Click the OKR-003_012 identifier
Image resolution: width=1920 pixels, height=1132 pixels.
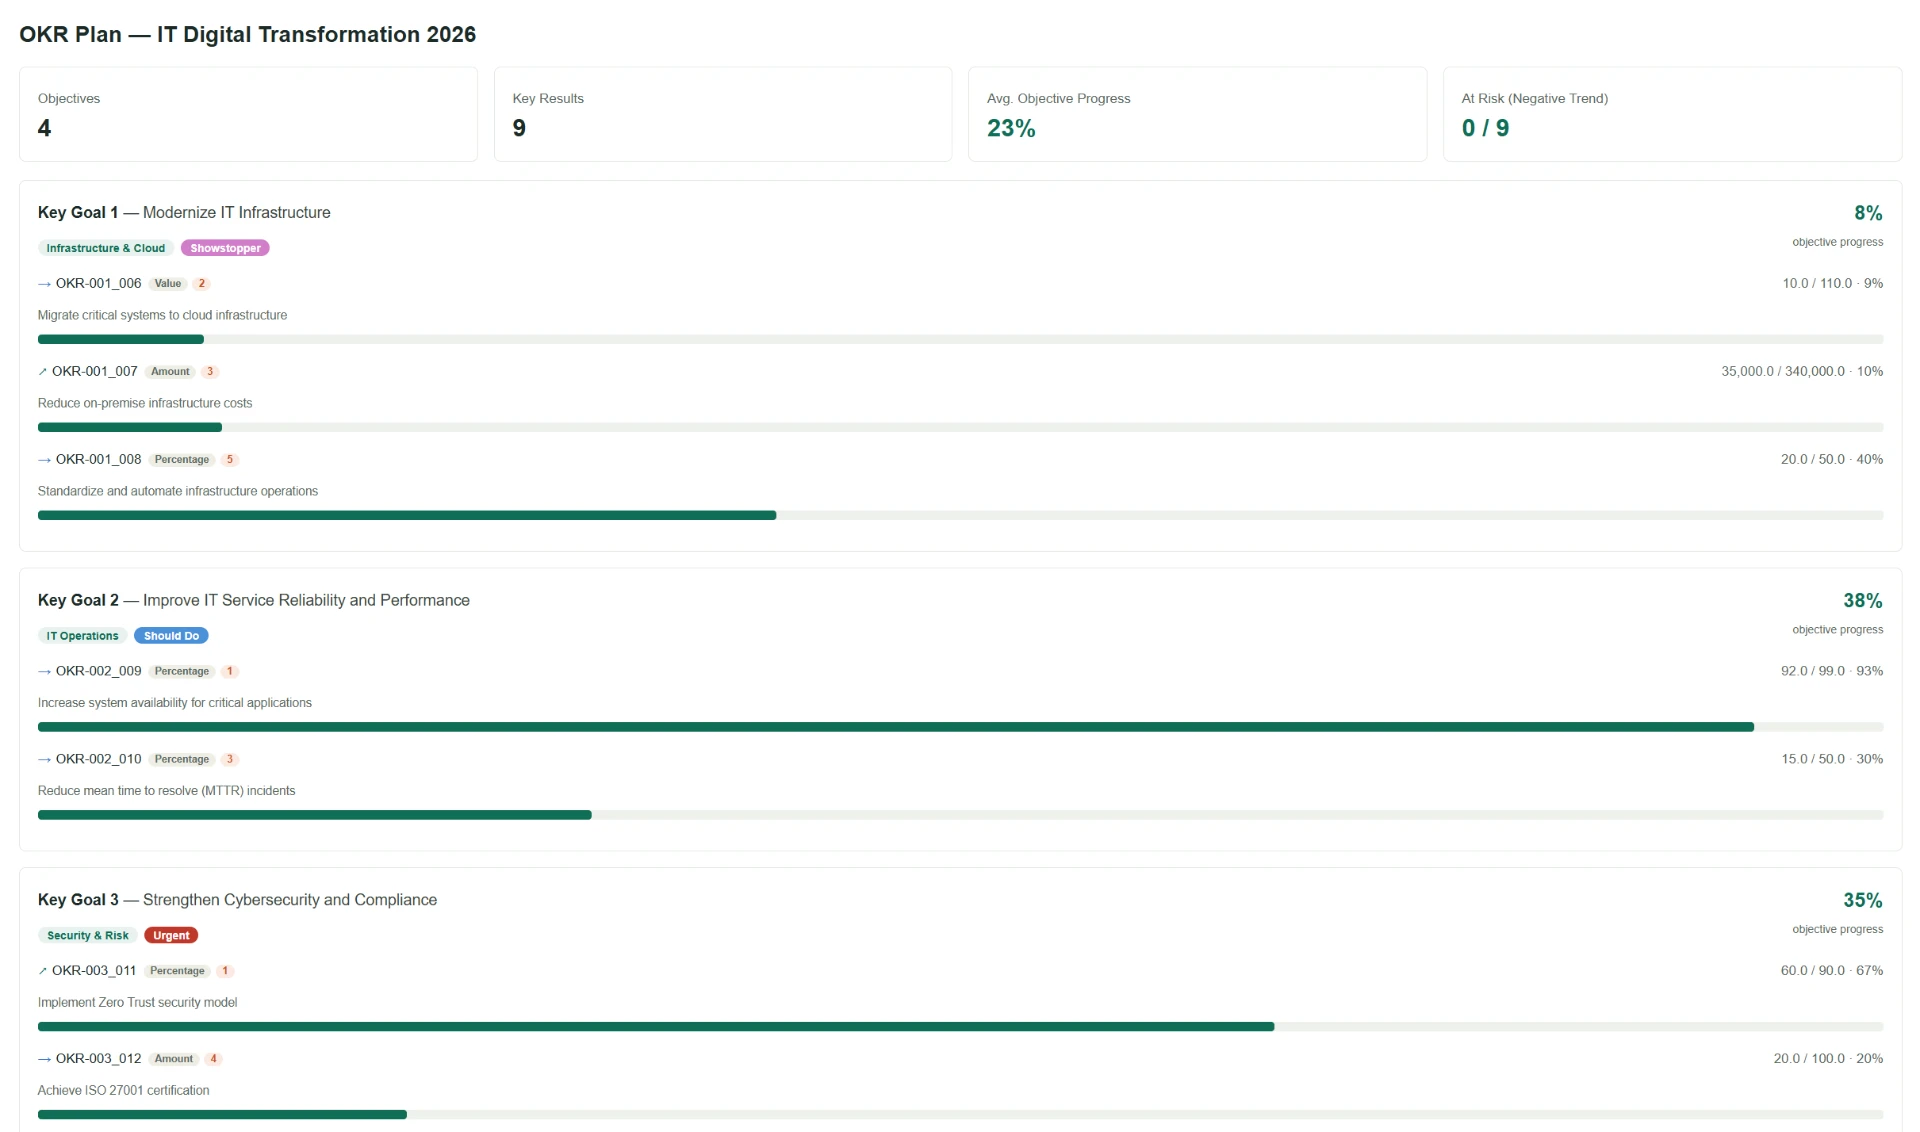pos(99,1059)
